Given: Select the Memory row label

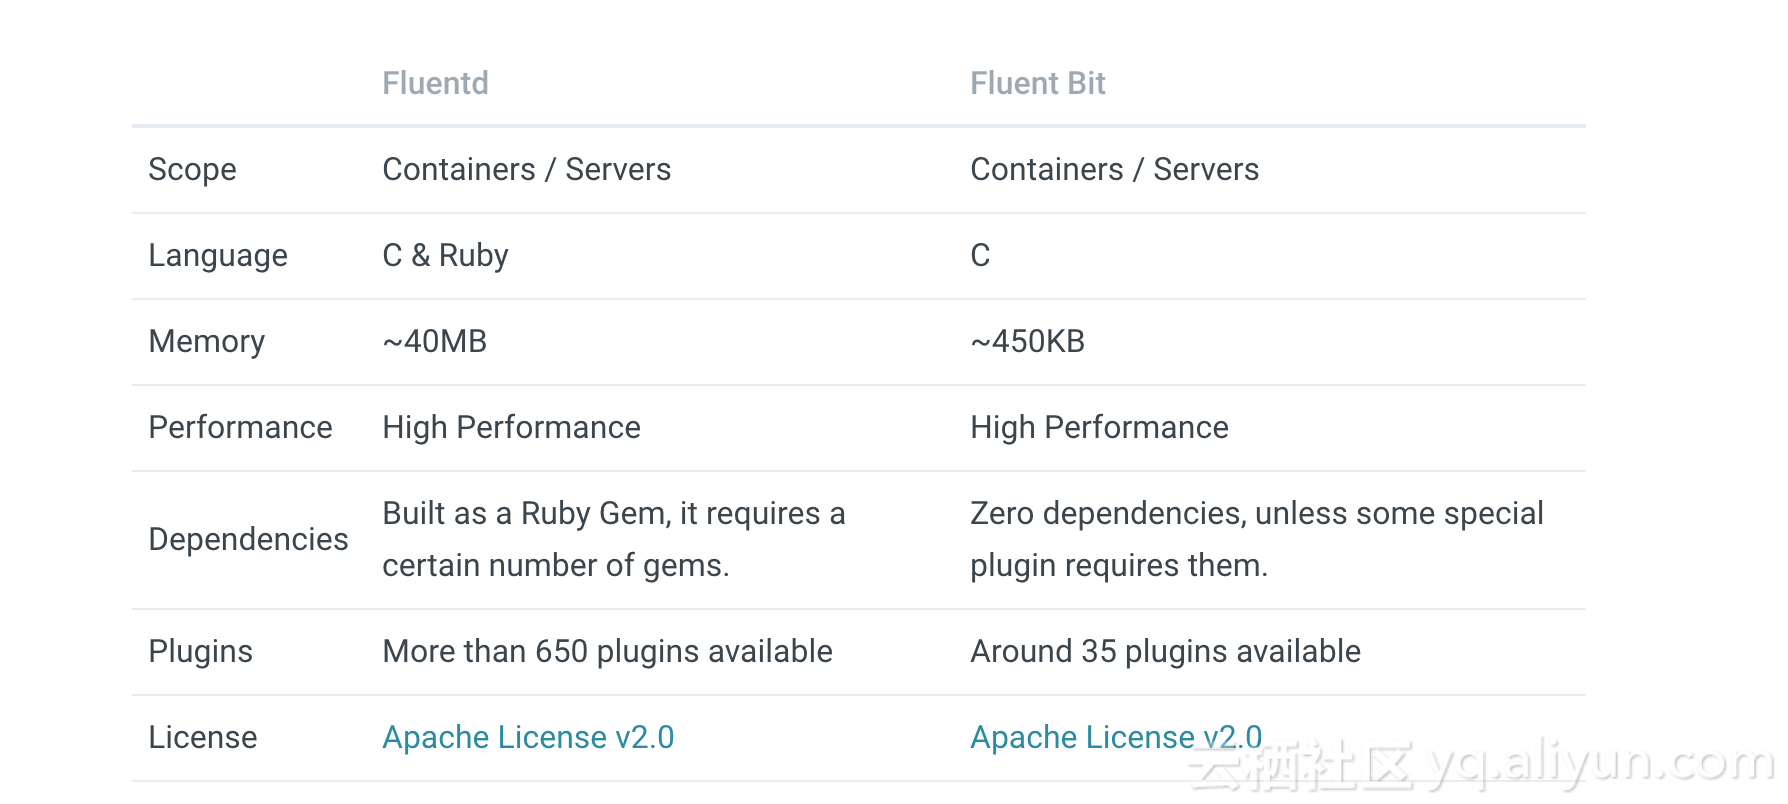Looking at the screenshot, I should 206,341.
